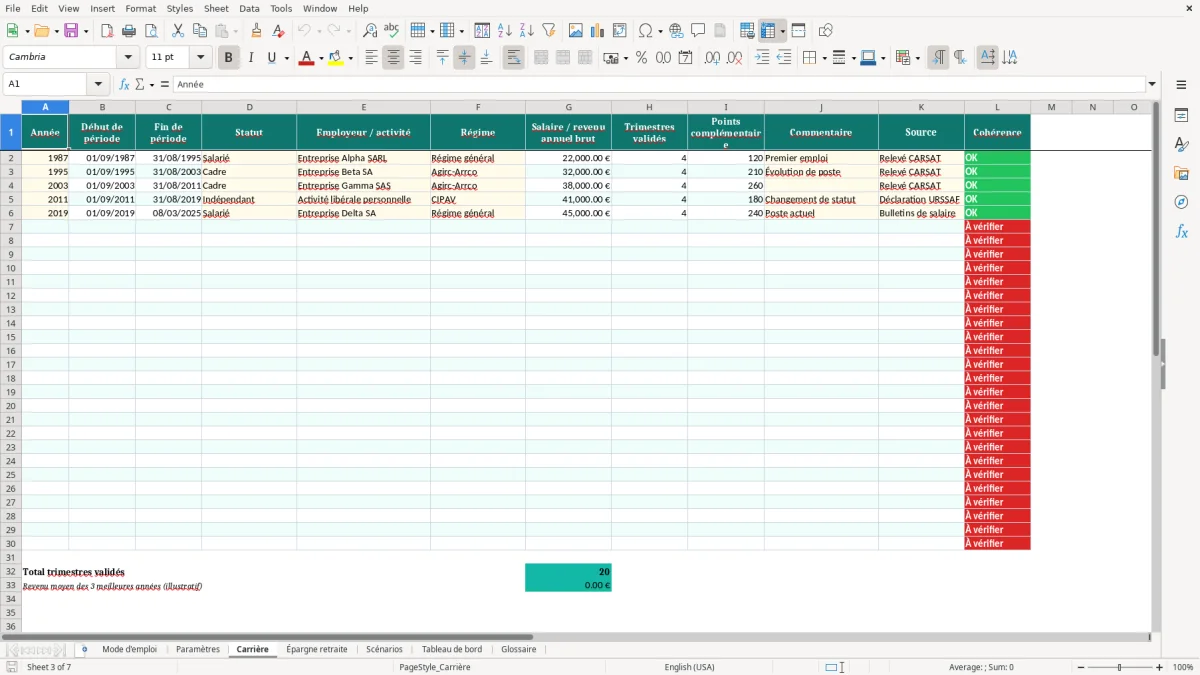The image size is (1200, 675).
Task: Switch to the Tableau de bord tab
Action: coord(452,649)
